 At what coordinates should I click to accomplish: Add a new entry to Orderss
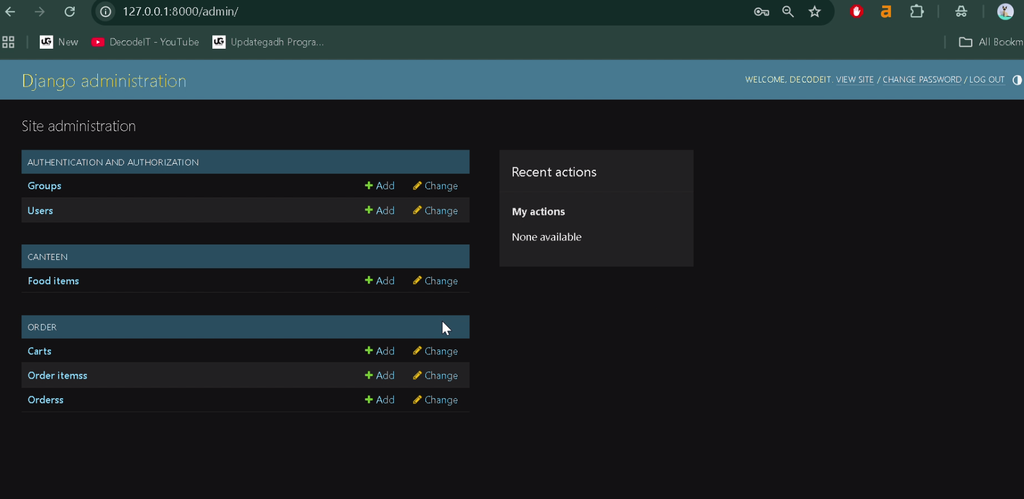pos(379,400)
